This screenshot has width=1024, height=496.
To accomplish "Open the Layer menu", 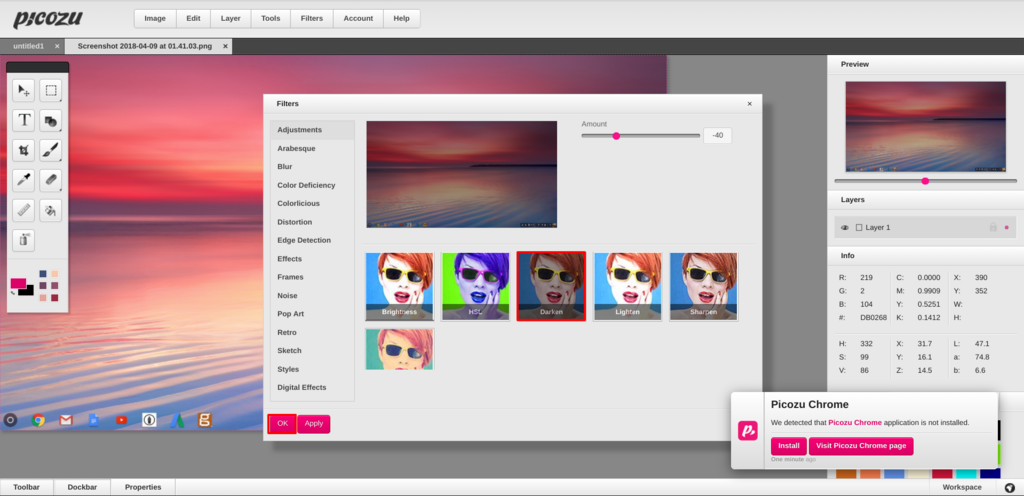I will pyautogui.click(x=231, y=18).
